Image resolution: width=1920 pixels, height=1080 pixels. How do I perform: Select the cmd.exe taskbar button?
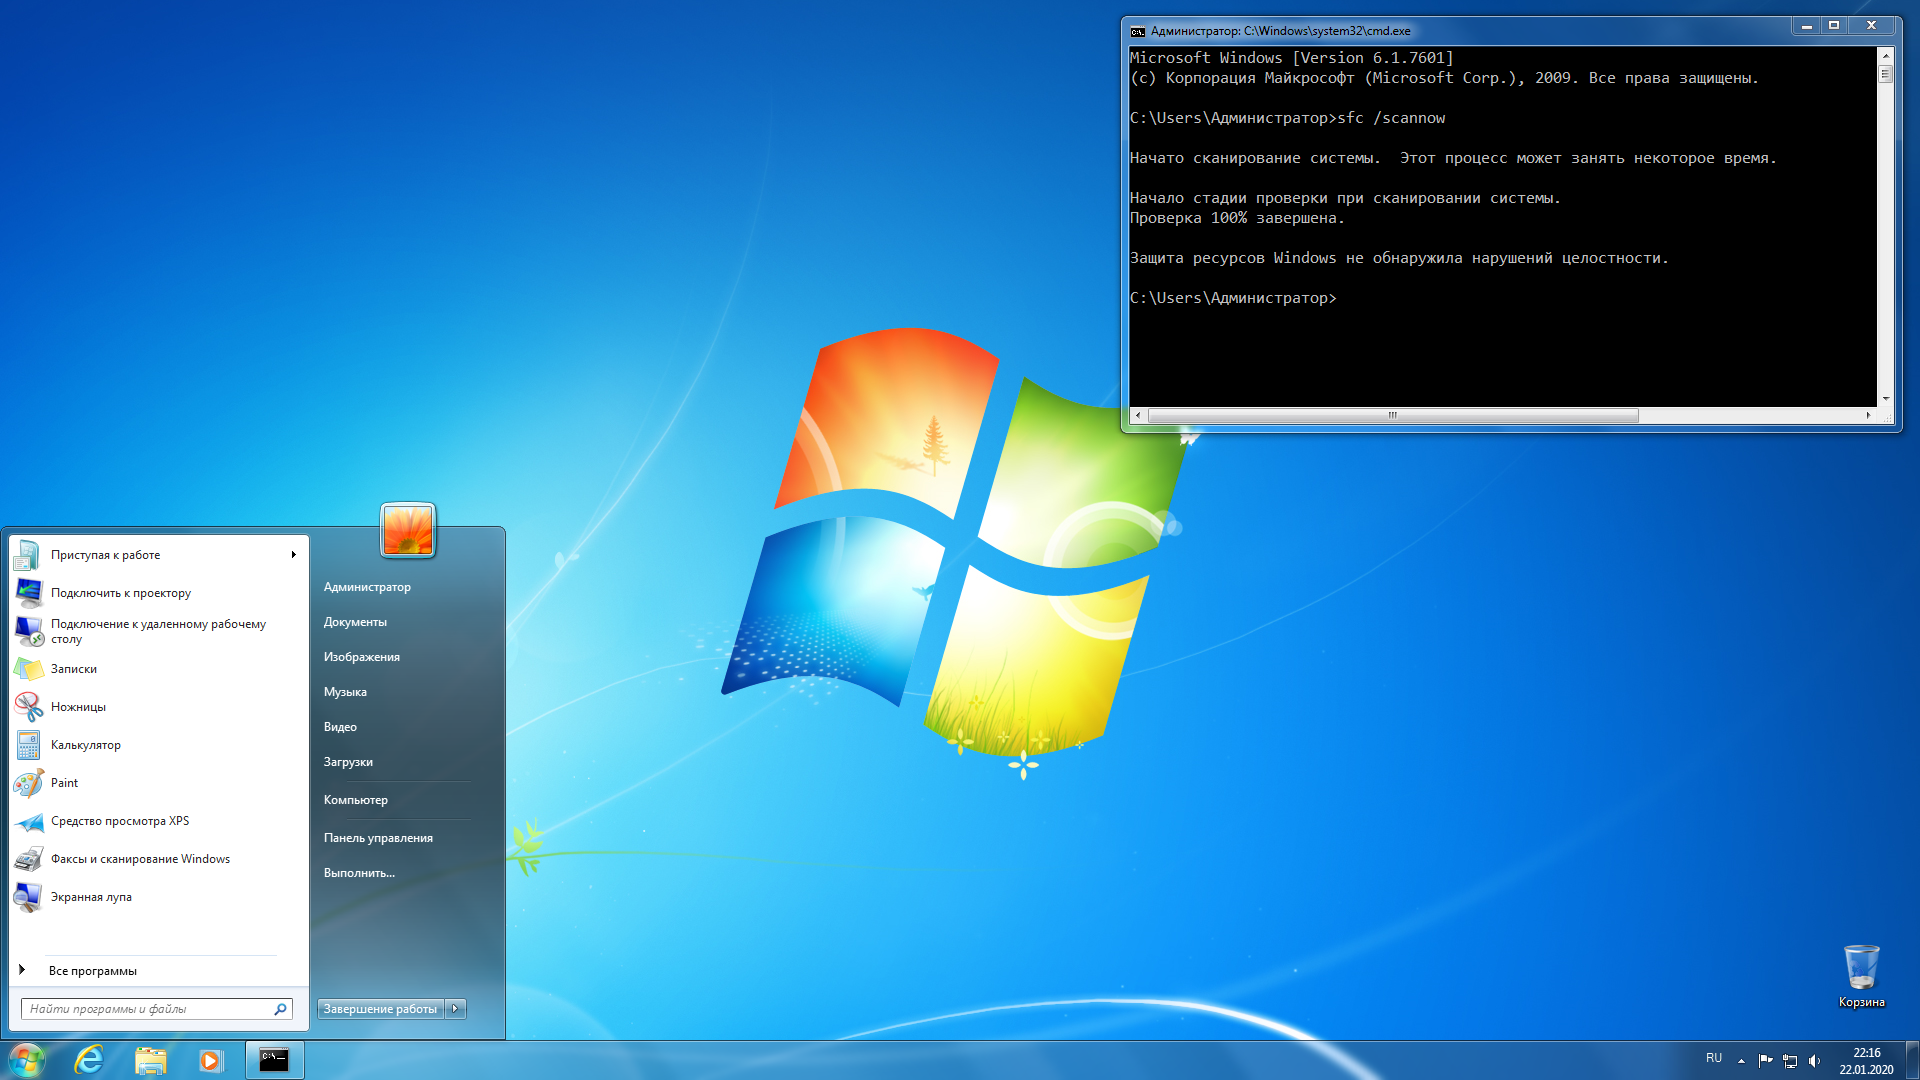[x=274, y=1060]
